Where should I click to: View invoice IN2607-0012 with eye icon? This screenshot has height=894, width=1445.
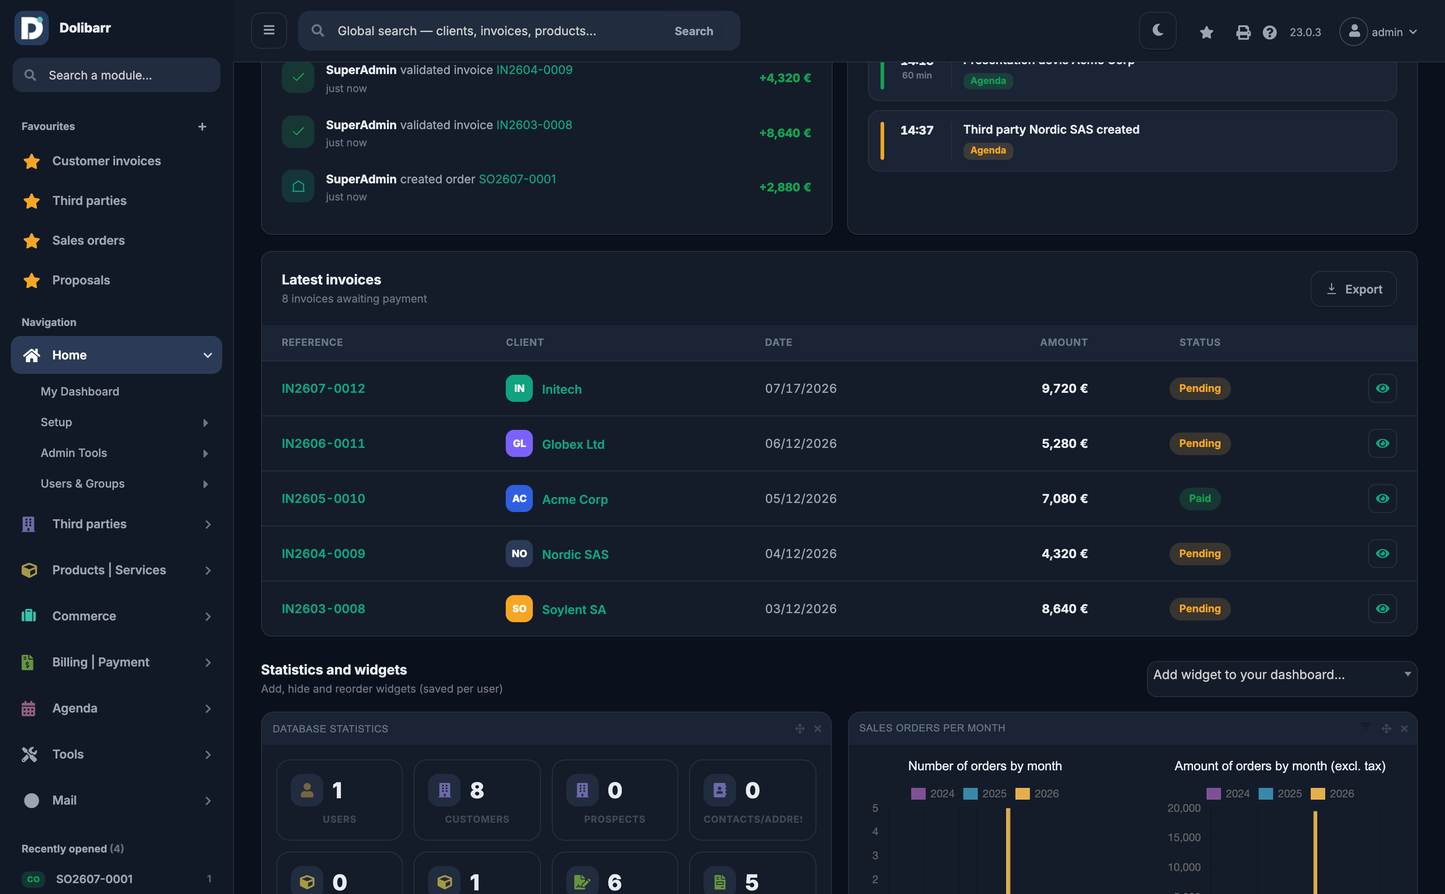[1382, 388]
